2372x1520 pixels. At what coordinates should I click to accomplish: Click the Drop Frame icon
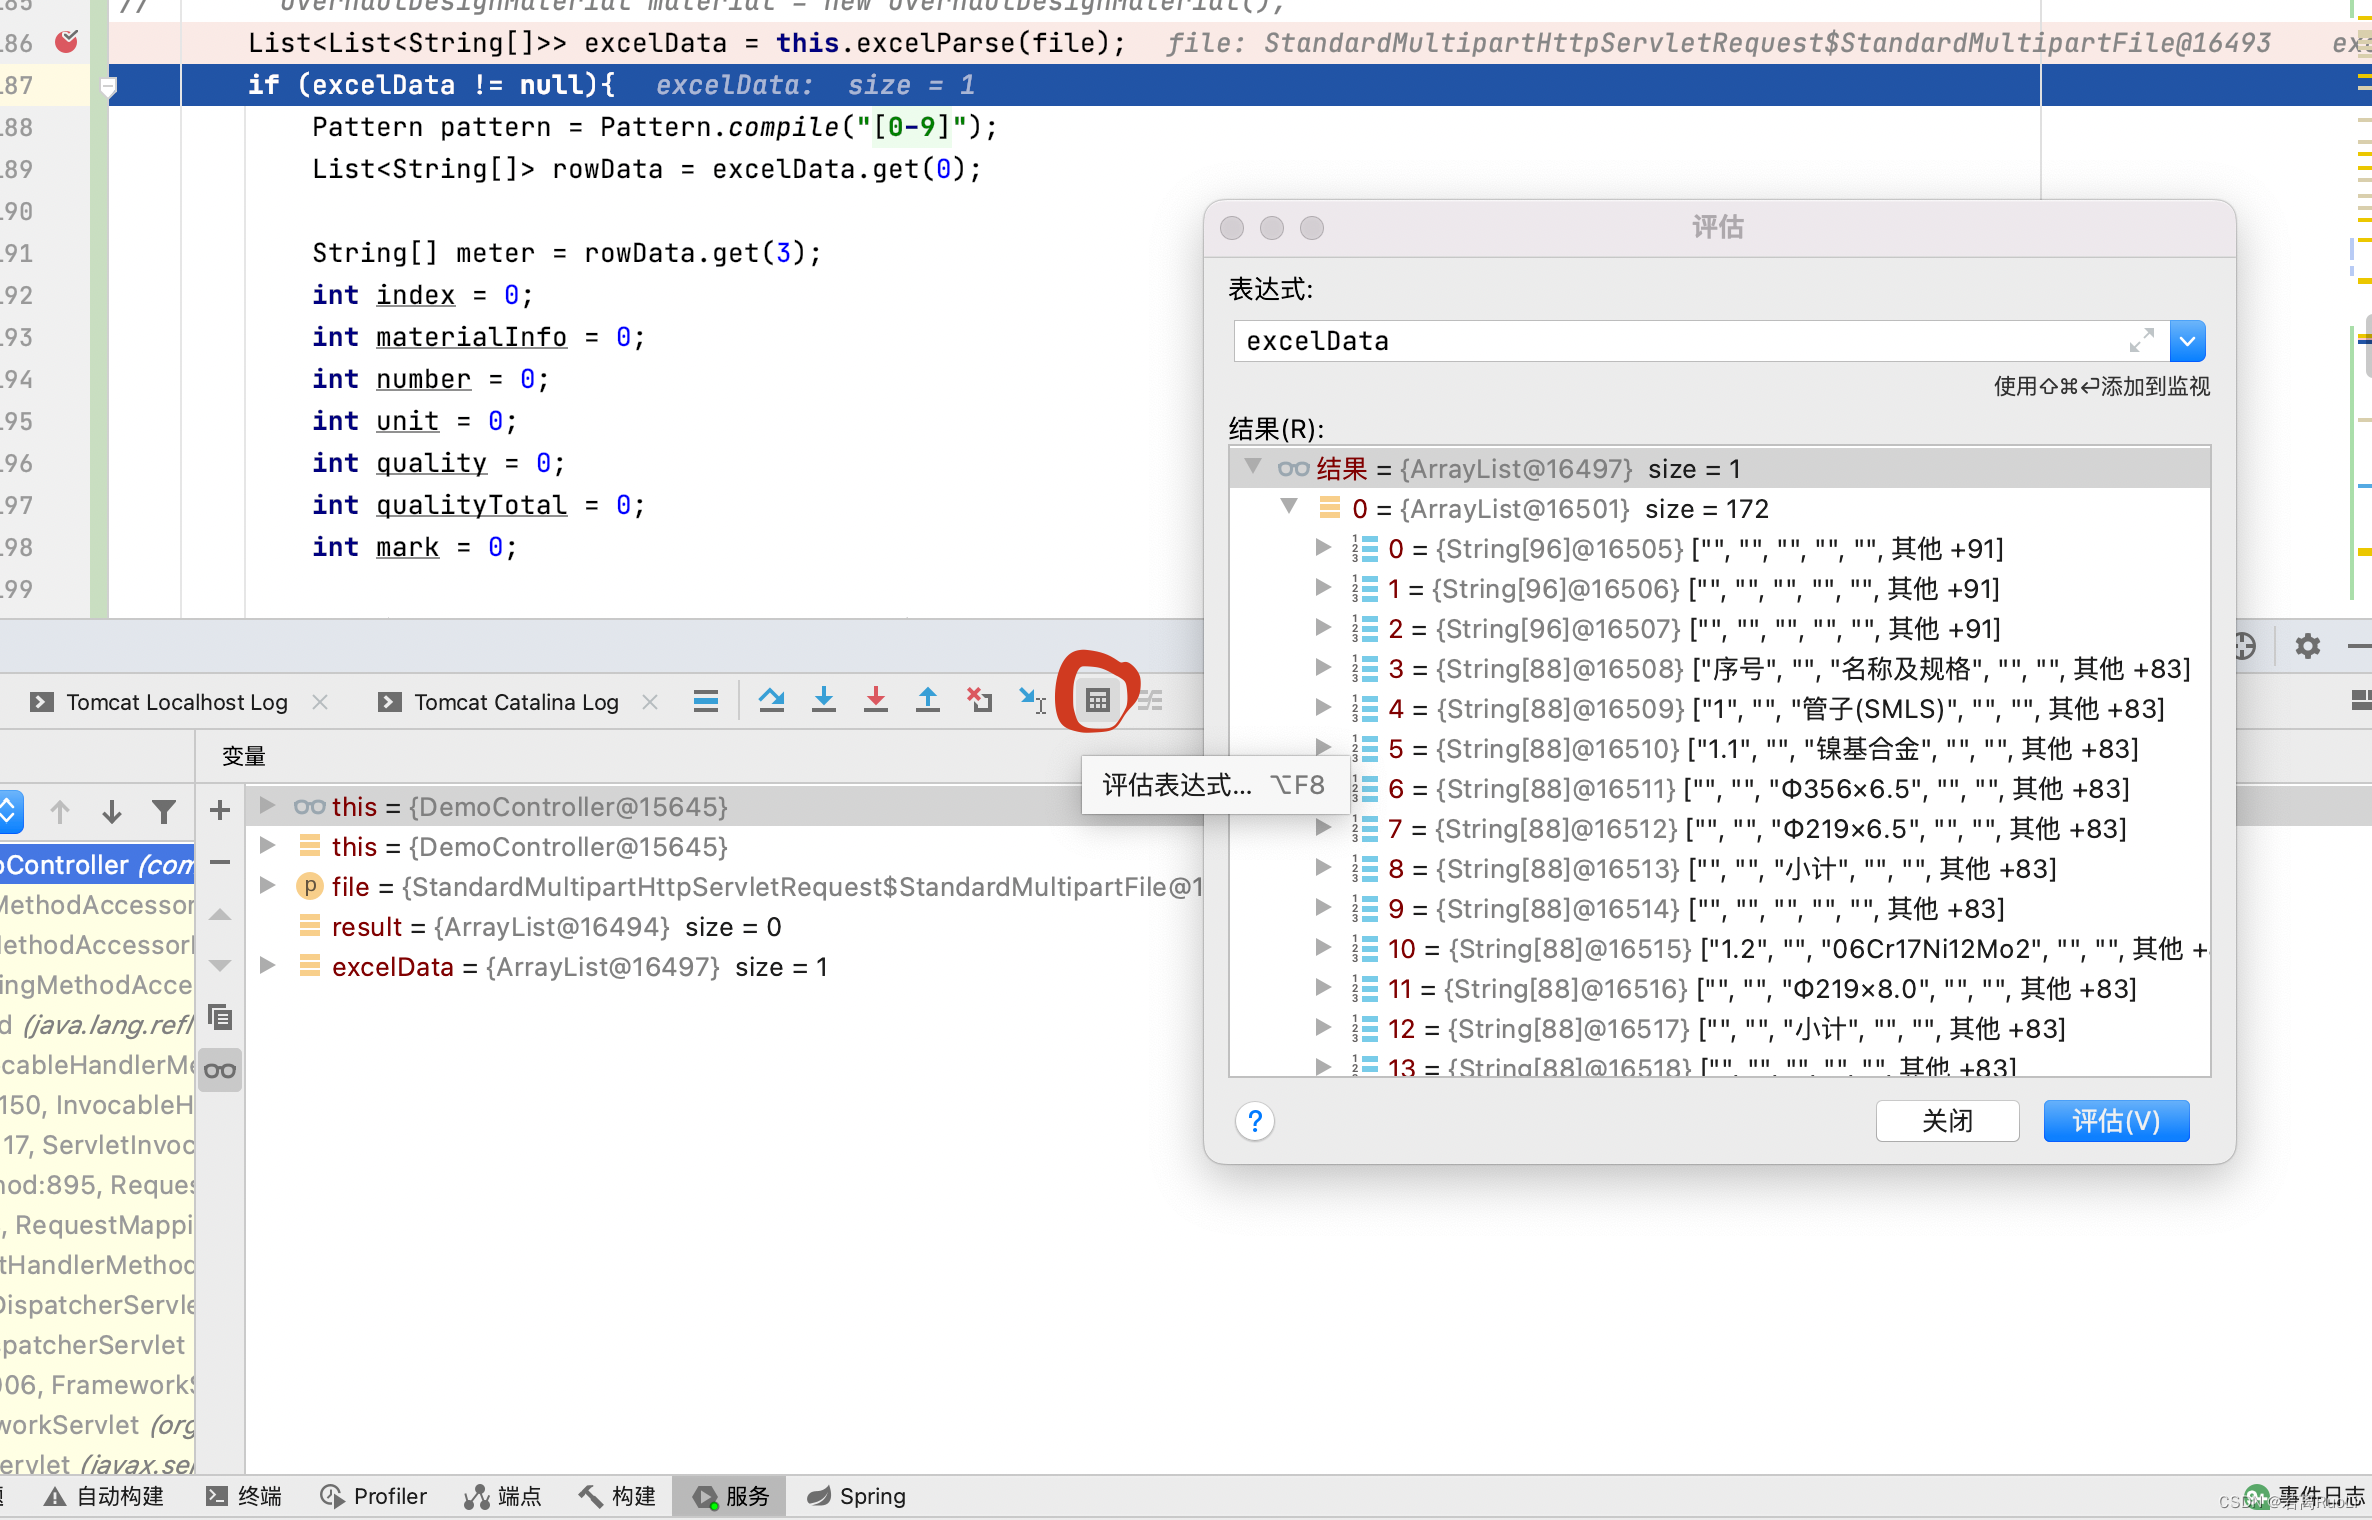click(979, 701)
